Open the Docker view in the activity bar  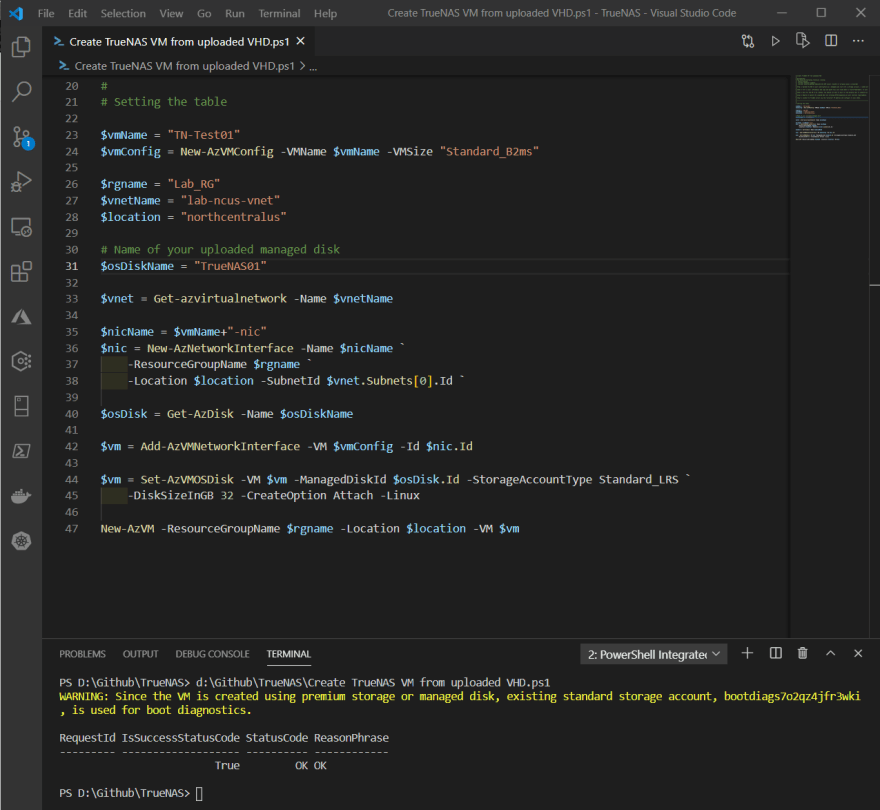[x=21, y=496]
